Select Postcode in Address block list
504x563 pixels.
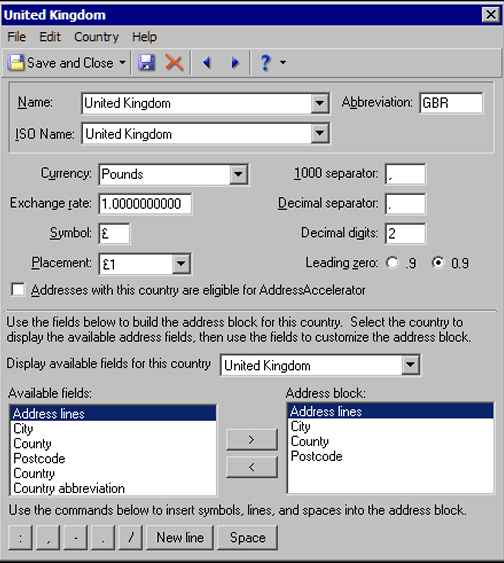(391, 456)
